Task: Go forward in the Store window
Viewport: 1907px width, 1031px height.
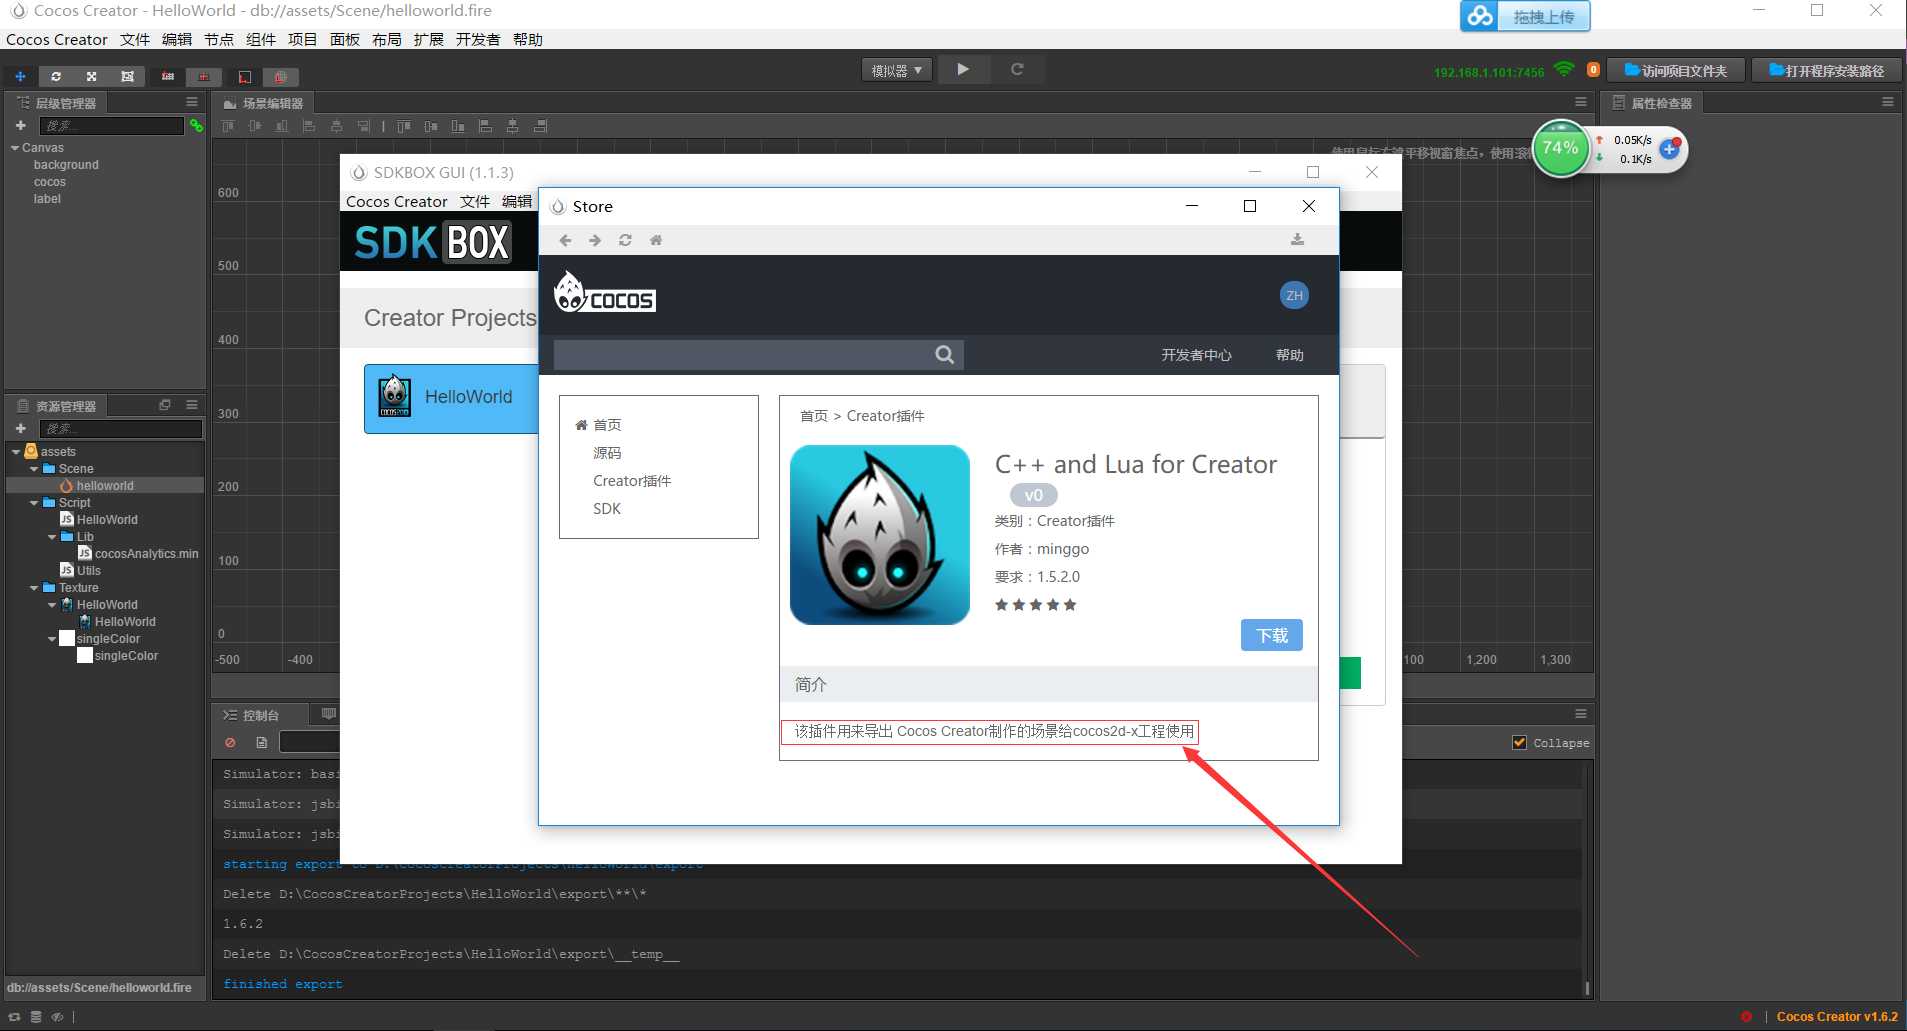Action: [x=595, y=240]
